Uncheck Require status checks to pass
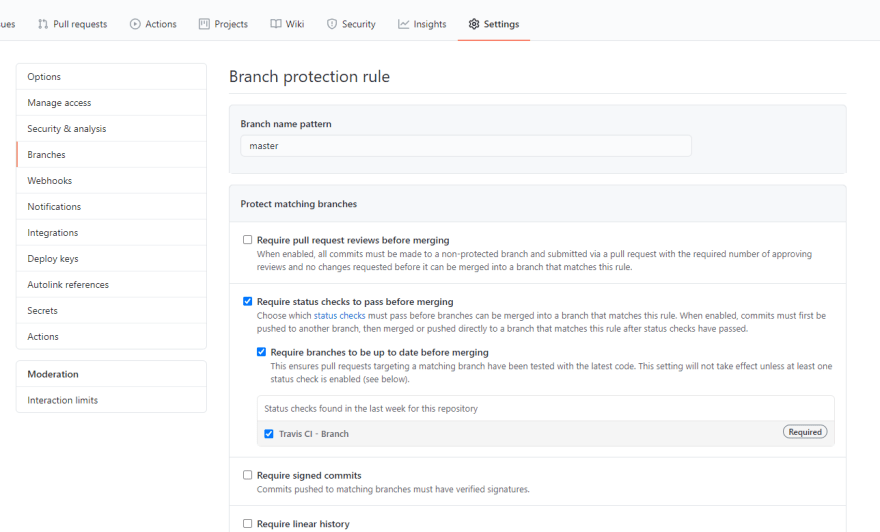The height and width of the screenshot is (532, 880). [x=248, y=301]
